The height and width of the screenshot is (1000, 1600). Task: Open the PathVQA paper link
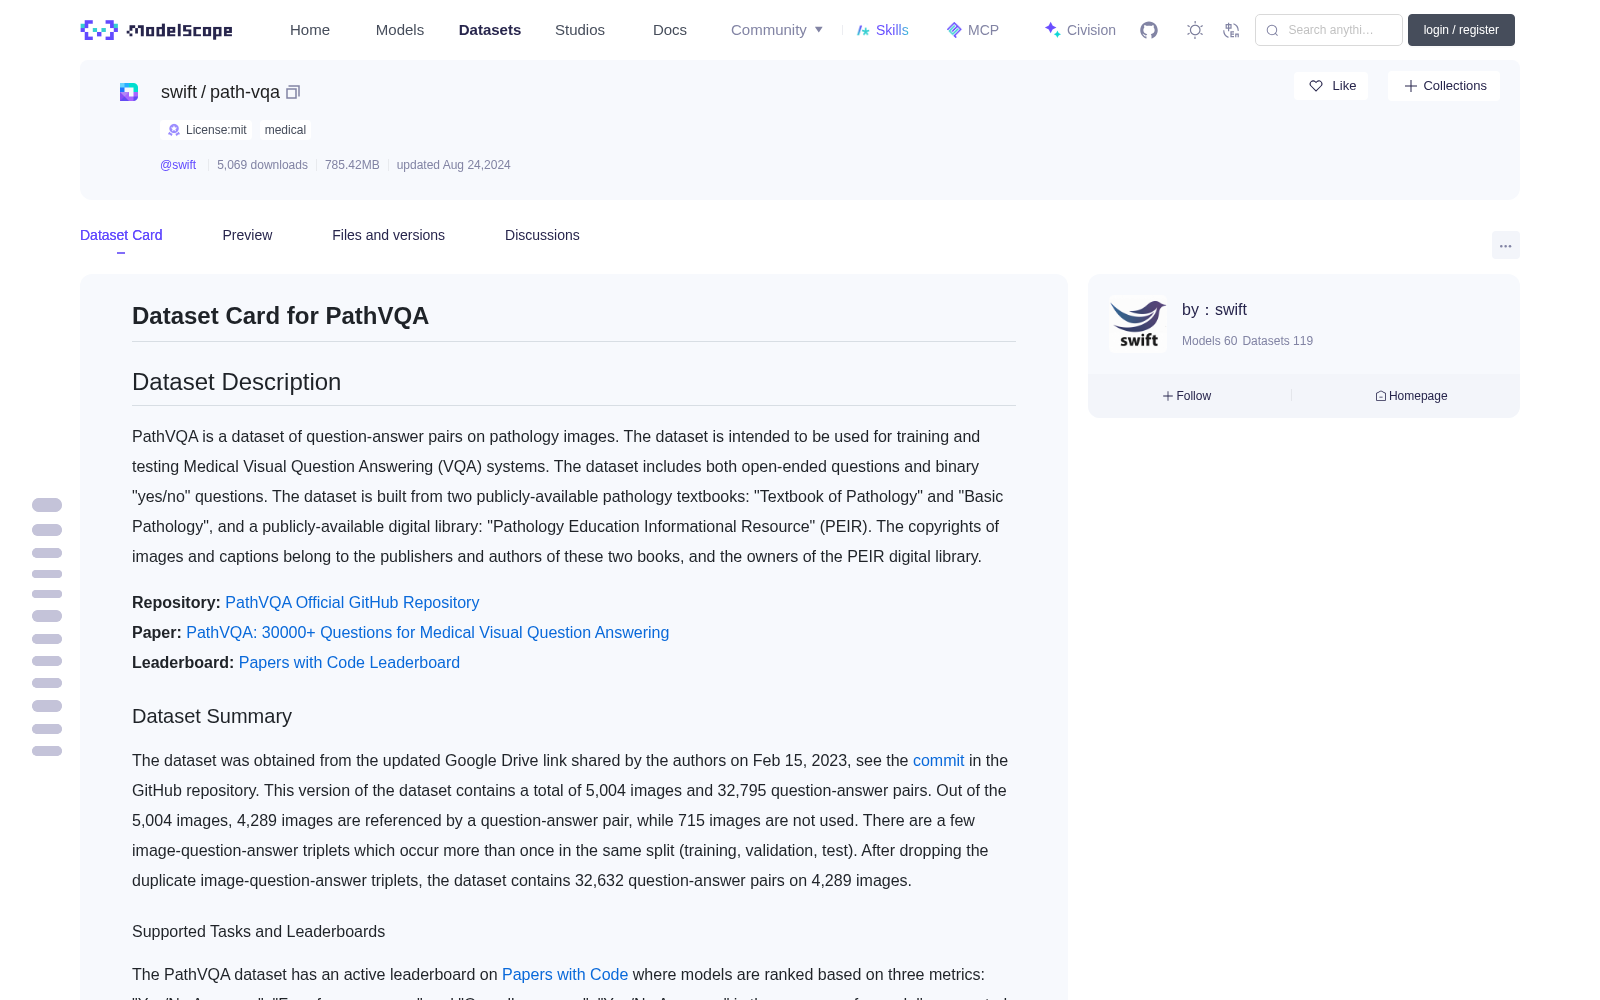pos(427,632)
